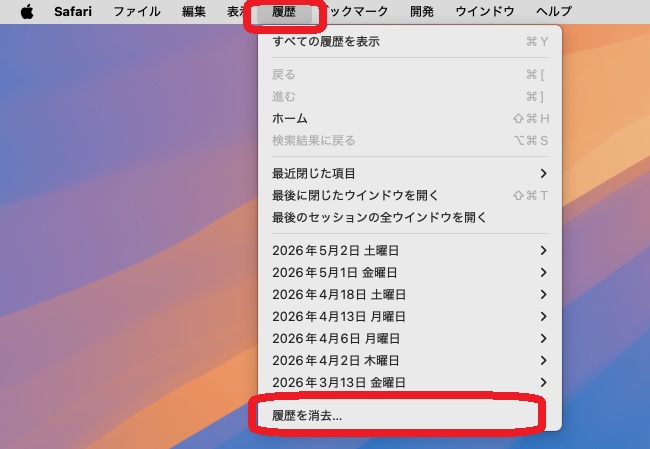The height and width of the screenshot is (449, 650).
Task: Open the 開発 menu
Action: click(422, 12)
